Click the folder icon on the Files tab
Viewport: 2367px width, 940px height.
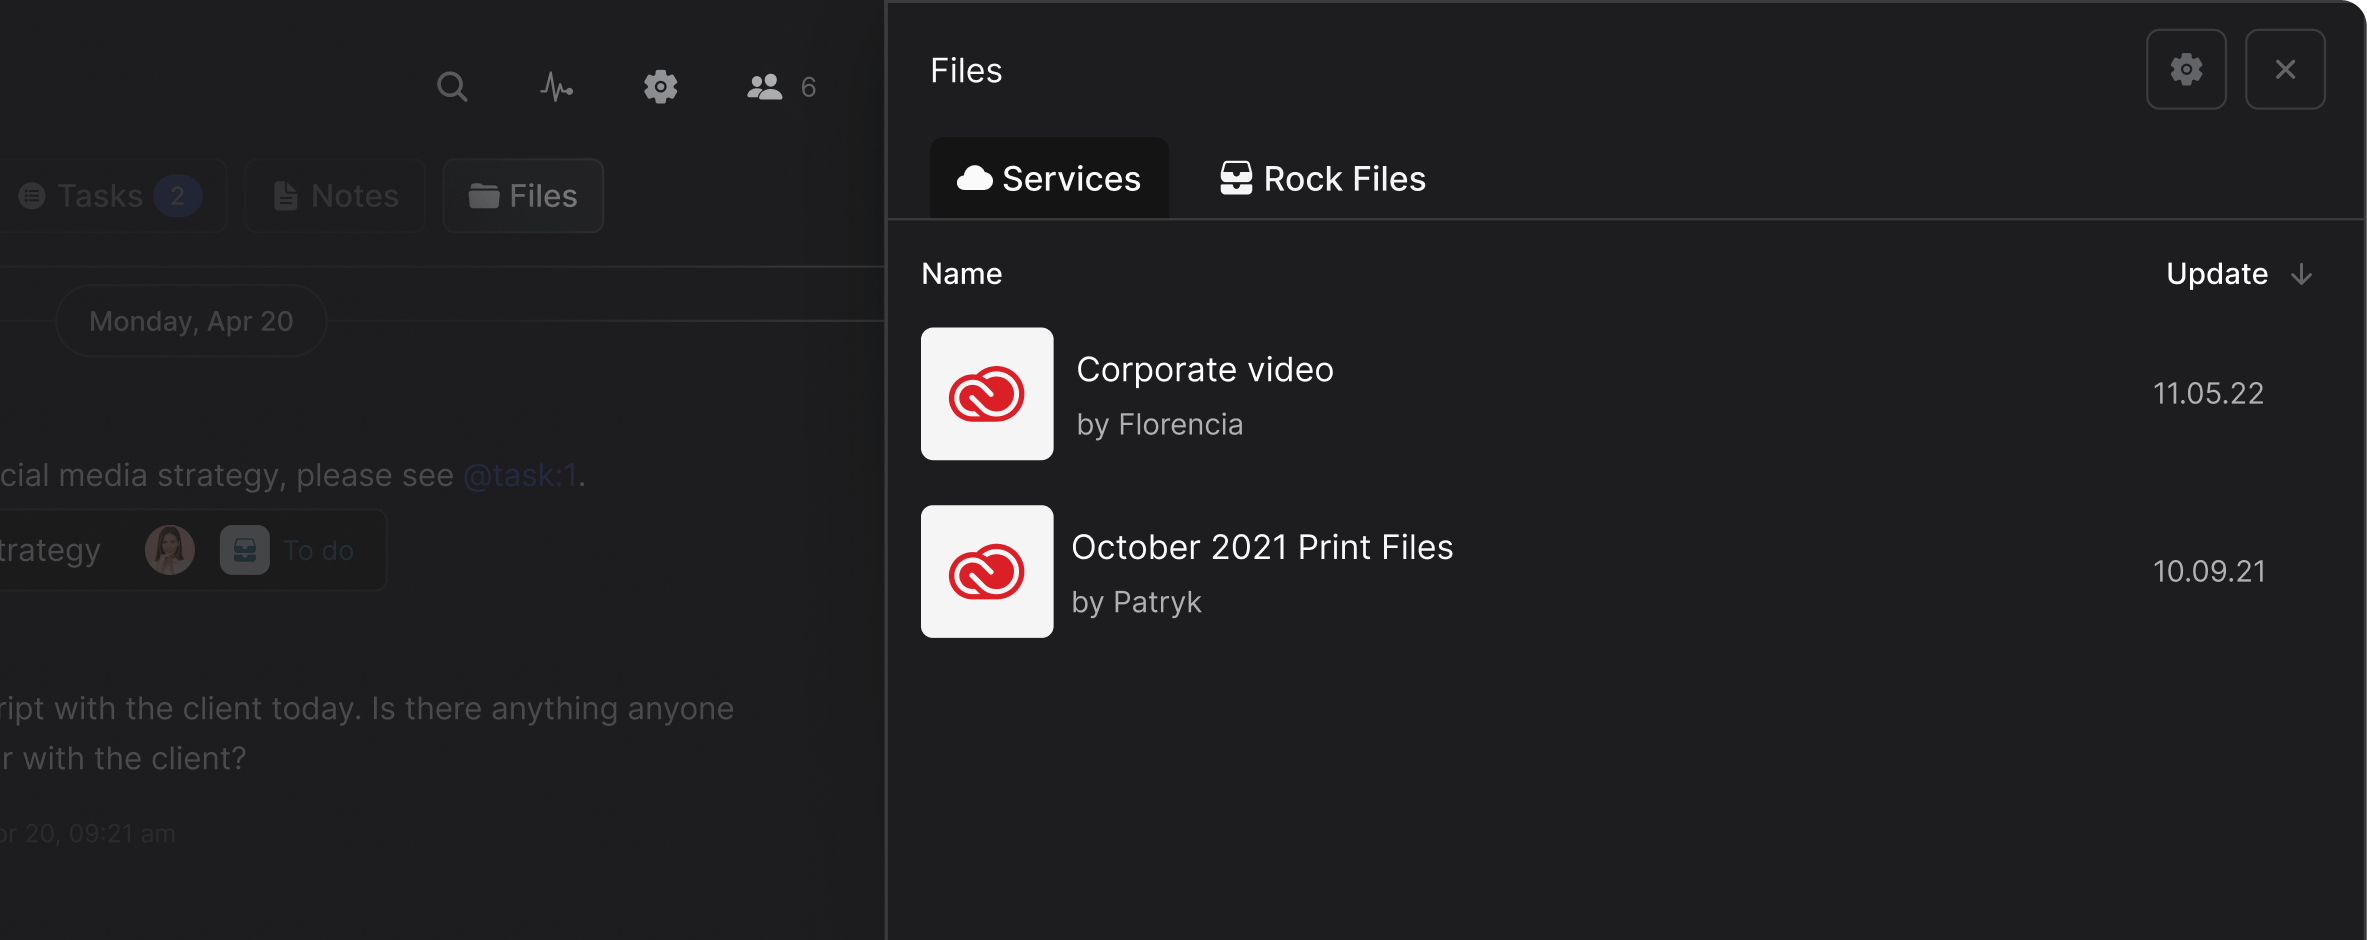484,196
